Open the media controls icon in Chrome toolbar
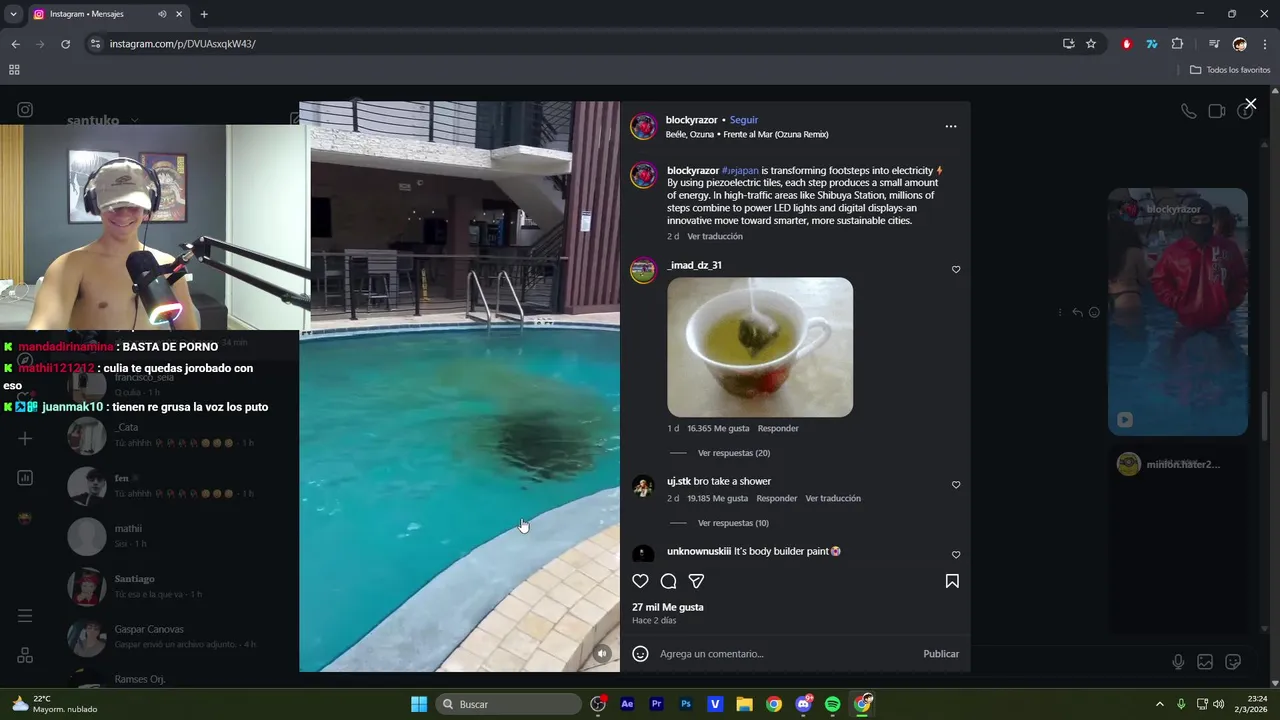1280x720 pixels. pyautogui.click(x=1214, y=44)
